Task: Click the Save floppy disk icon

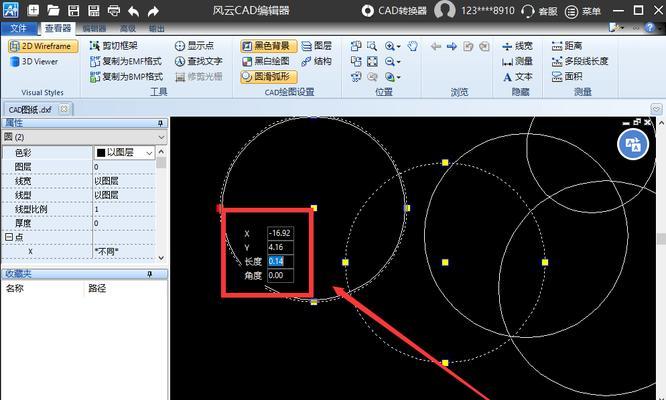Action: [x=73, y=10]
